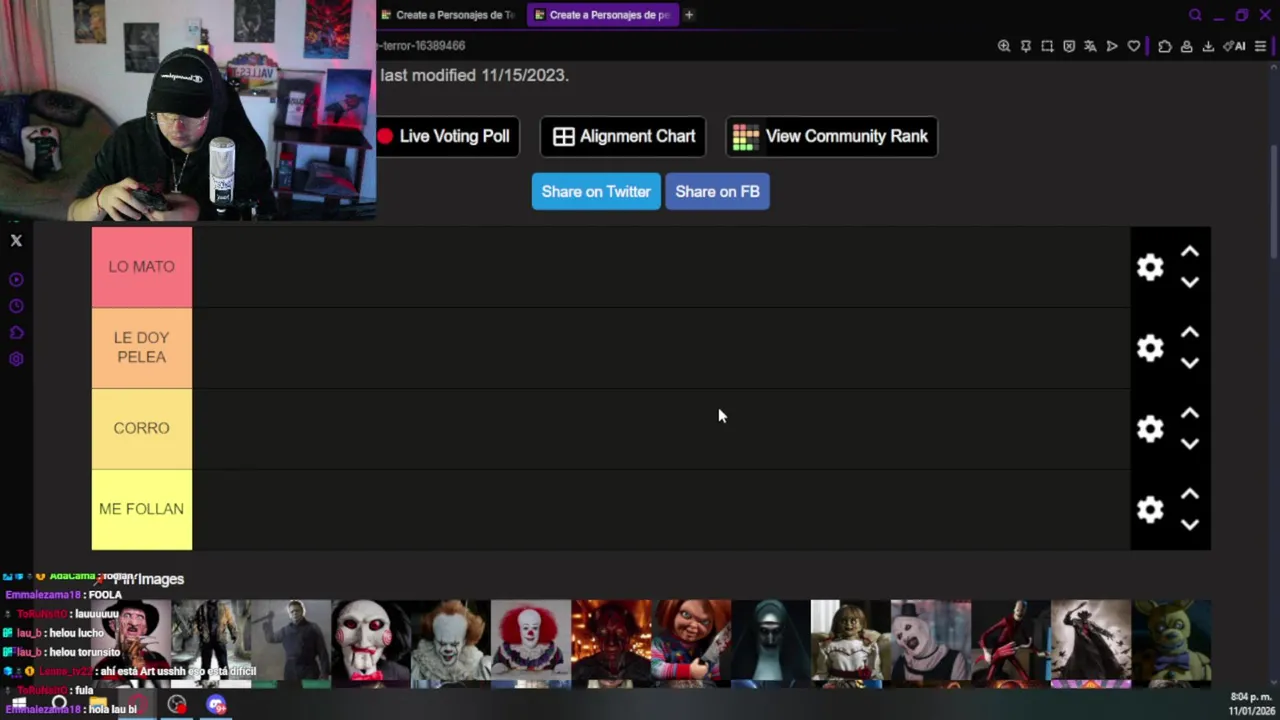The height and width of the screenshot is (720, 1280).
Task: Click the pin toolbar icon
Action: pyautogui.click(x=1026, y=46)
